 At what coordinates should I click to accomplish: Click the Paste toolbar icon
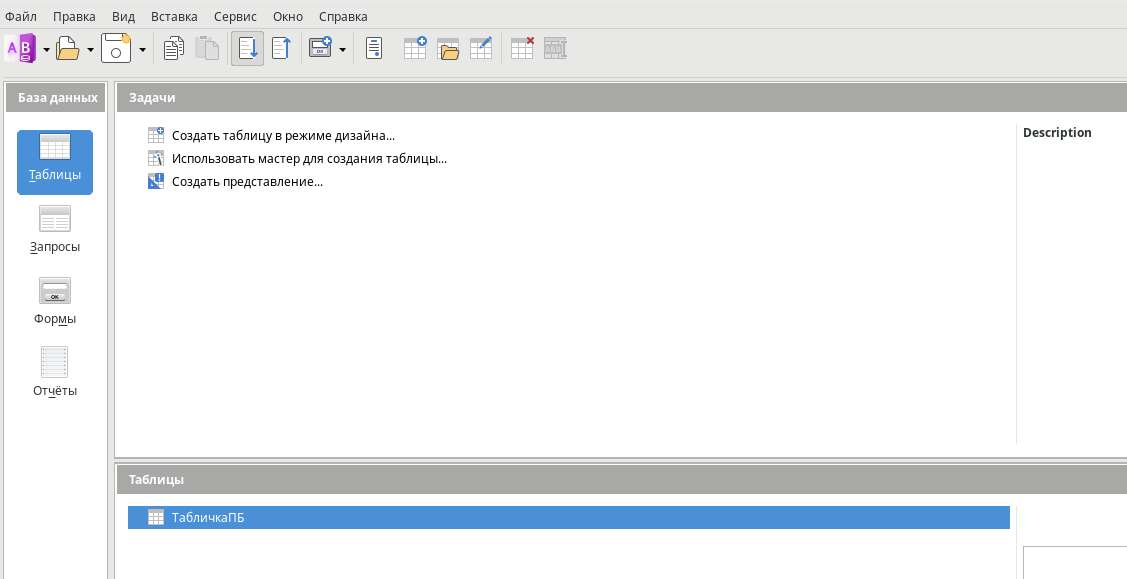tap(207, 49)
